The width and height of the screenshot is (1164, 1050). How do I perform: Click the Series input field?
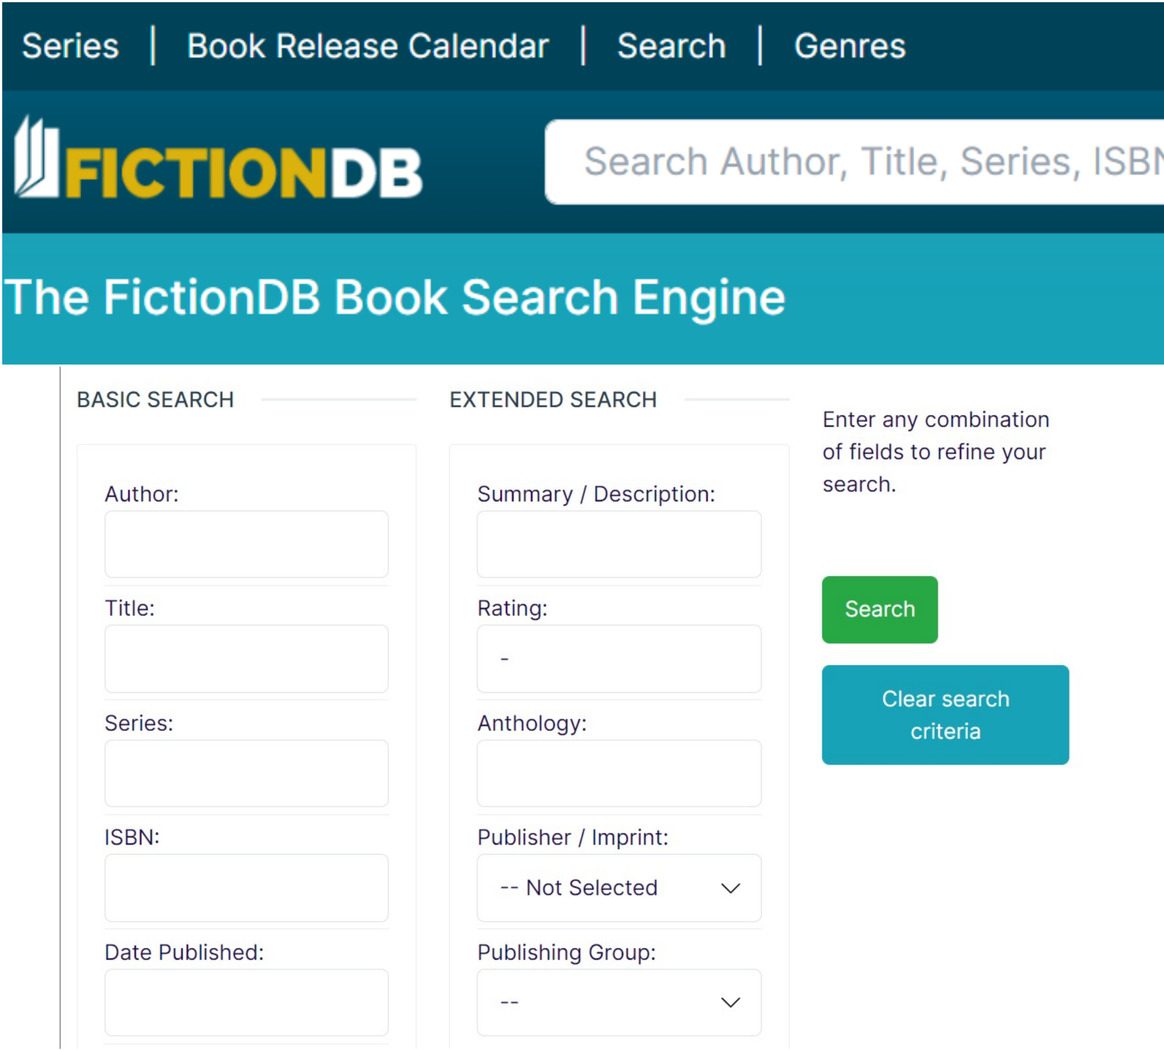(245, 772)
